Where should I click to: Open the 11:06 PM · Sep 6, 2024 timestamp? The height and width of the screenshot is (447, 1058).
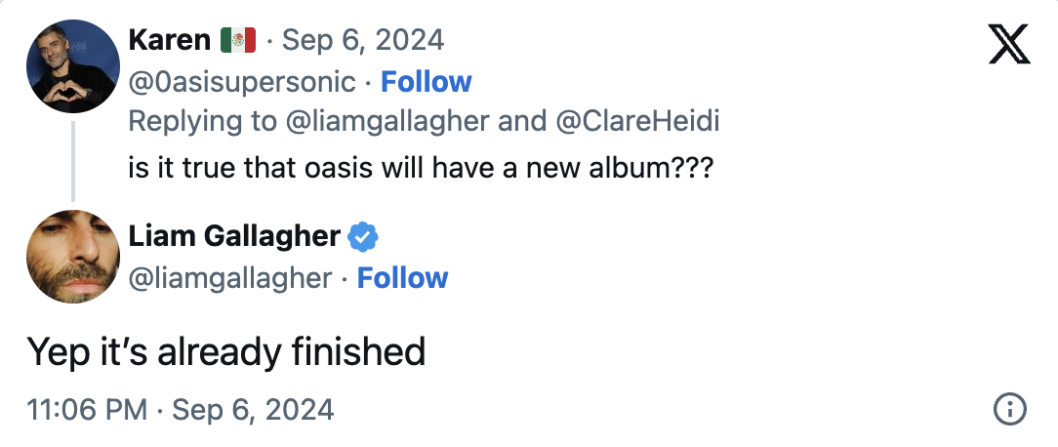pyautogui.click(x=180, y=410)
